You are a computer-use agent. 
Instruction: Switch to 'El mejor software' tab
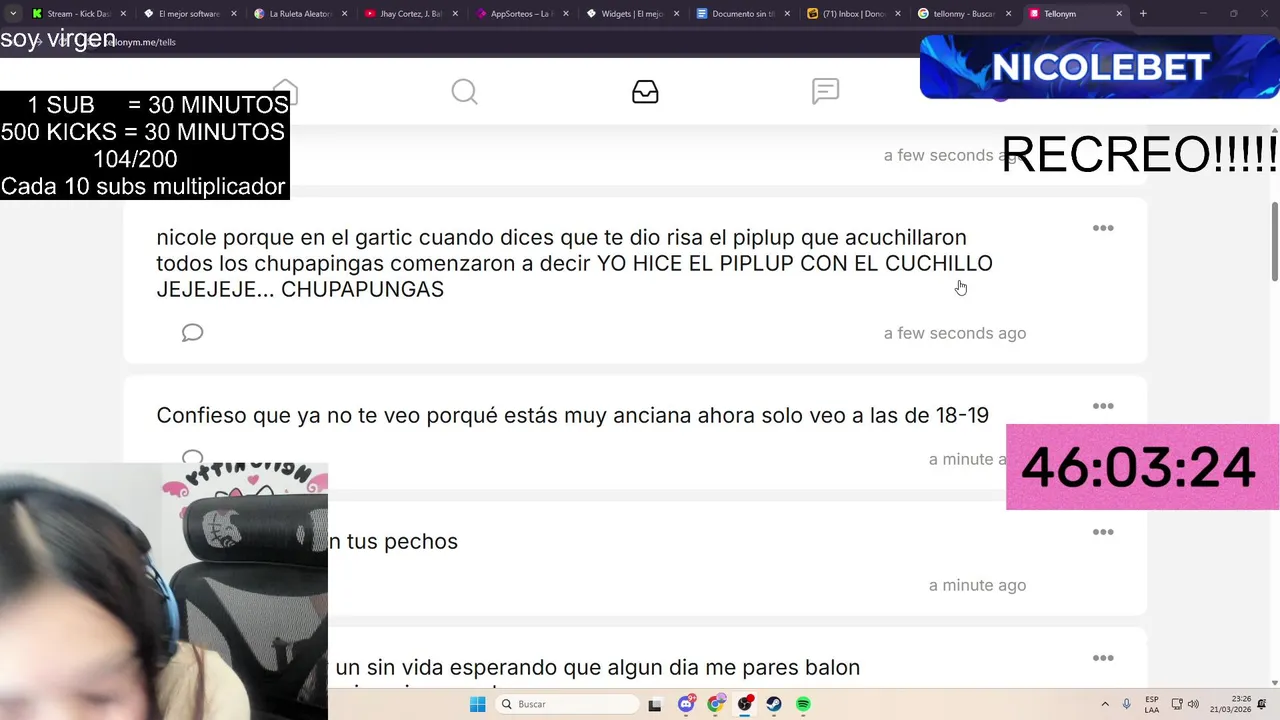click(x=190, y=14)
